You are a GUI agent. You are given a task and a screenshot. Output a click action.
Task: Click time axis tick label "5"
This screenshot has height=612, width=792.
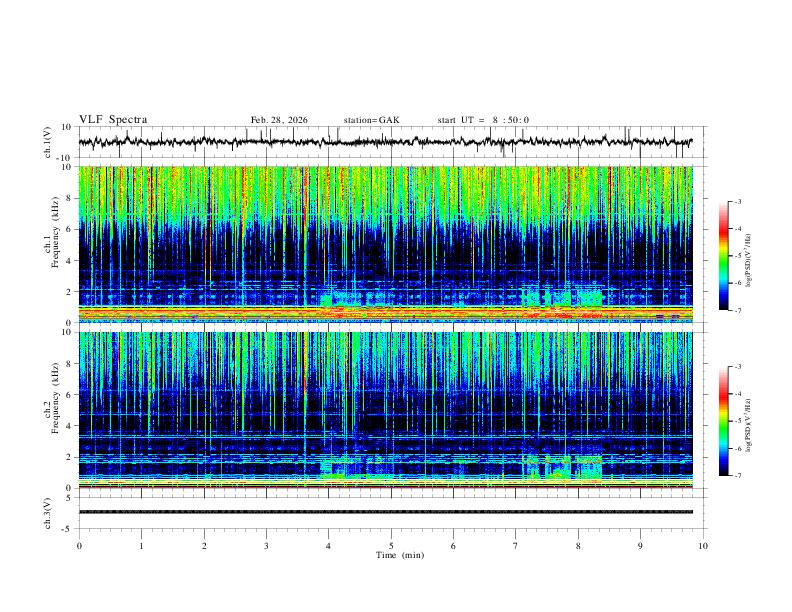391,546
